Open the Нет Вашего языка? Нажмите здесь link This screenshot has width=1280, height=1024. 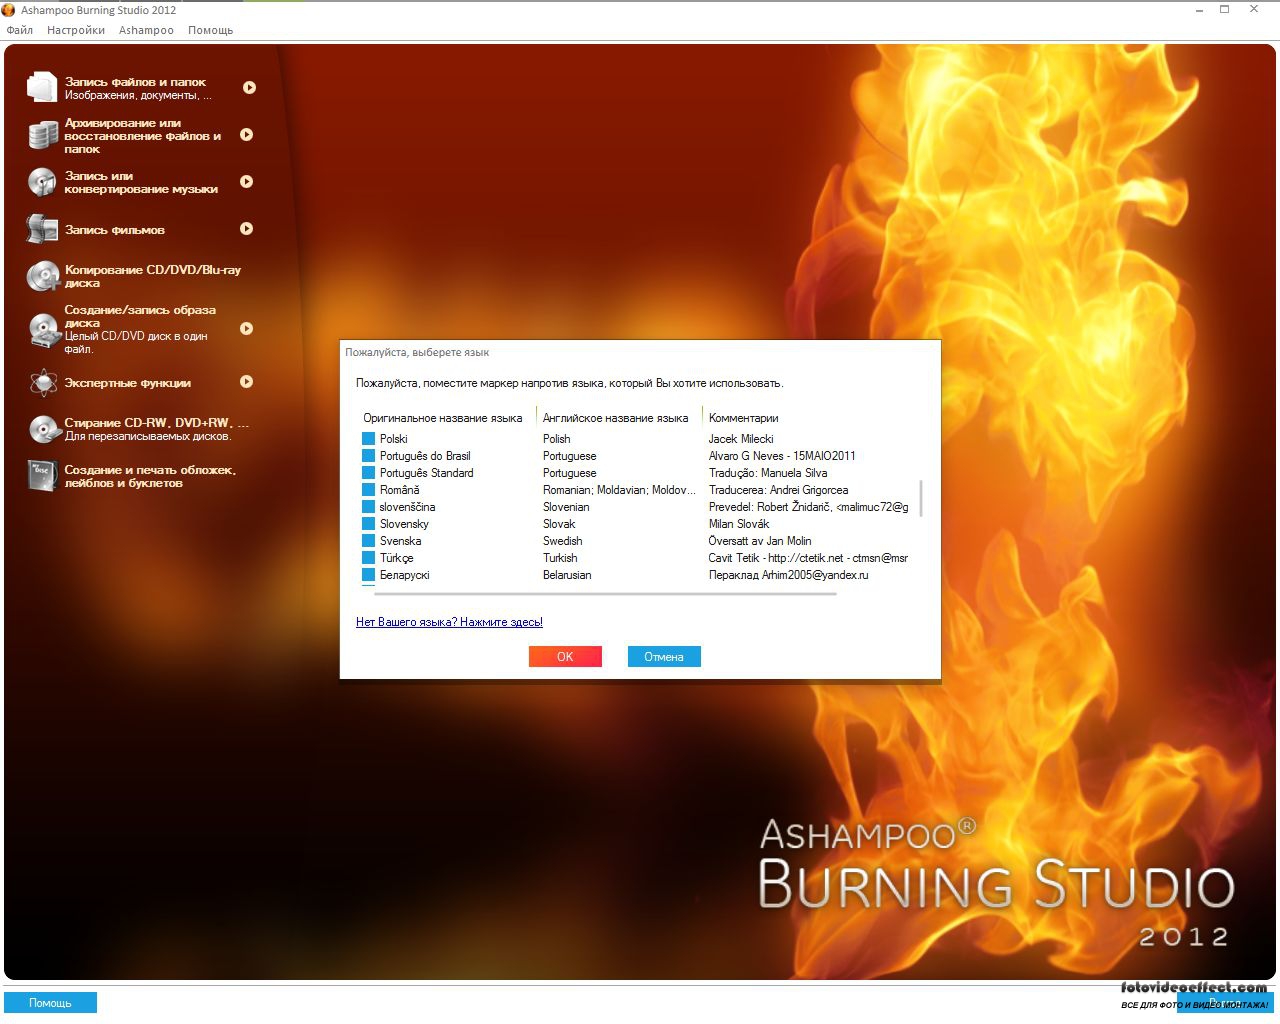(x=449, y=622)
